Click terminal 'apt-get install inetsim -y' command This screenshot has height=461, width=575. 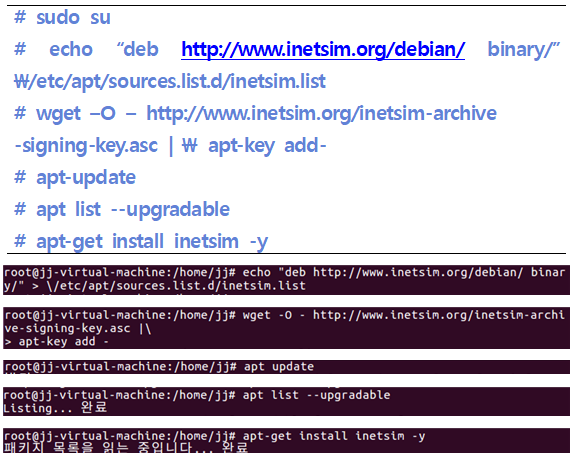[x=215, y=436]
